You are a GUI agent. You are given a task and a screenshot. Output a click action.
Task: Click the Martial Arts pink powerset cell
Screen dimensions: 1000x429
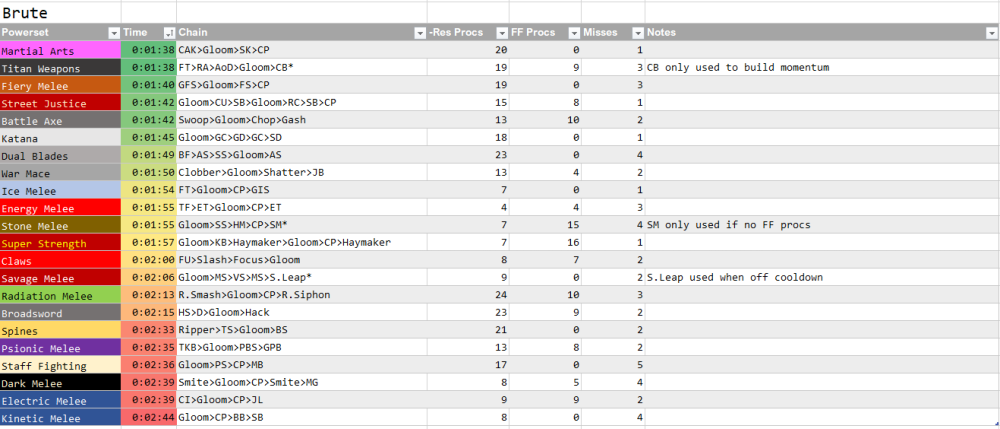coord(60,50)
